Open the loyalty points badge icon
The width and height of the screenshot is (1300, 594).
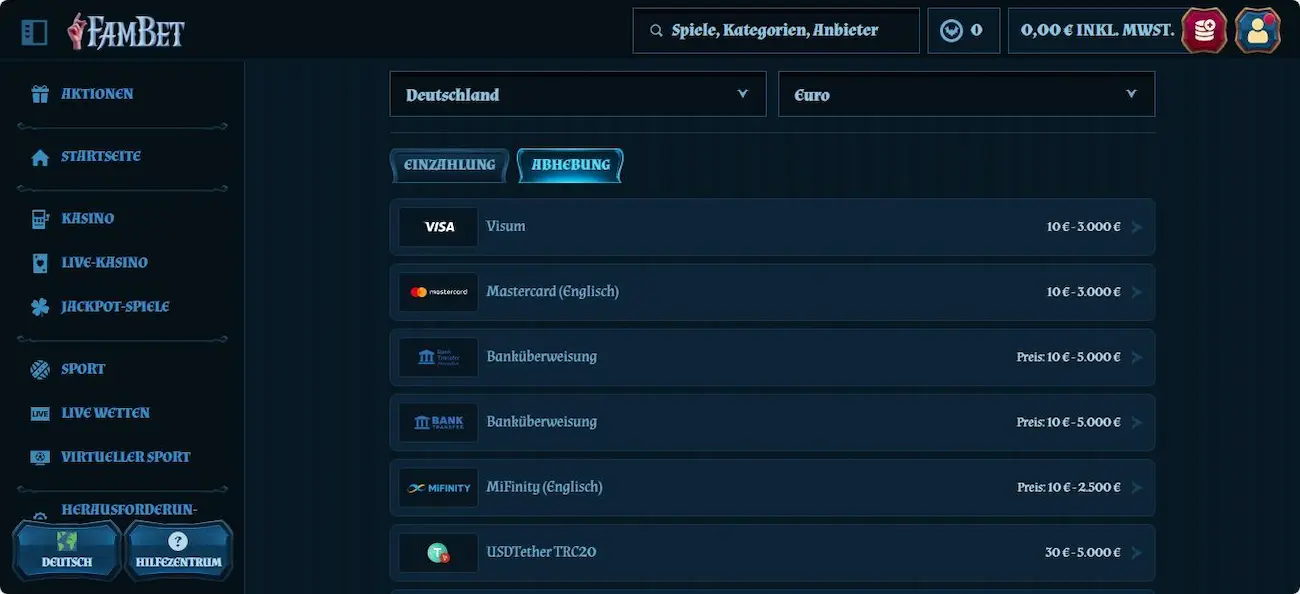(x=951, y=31)
